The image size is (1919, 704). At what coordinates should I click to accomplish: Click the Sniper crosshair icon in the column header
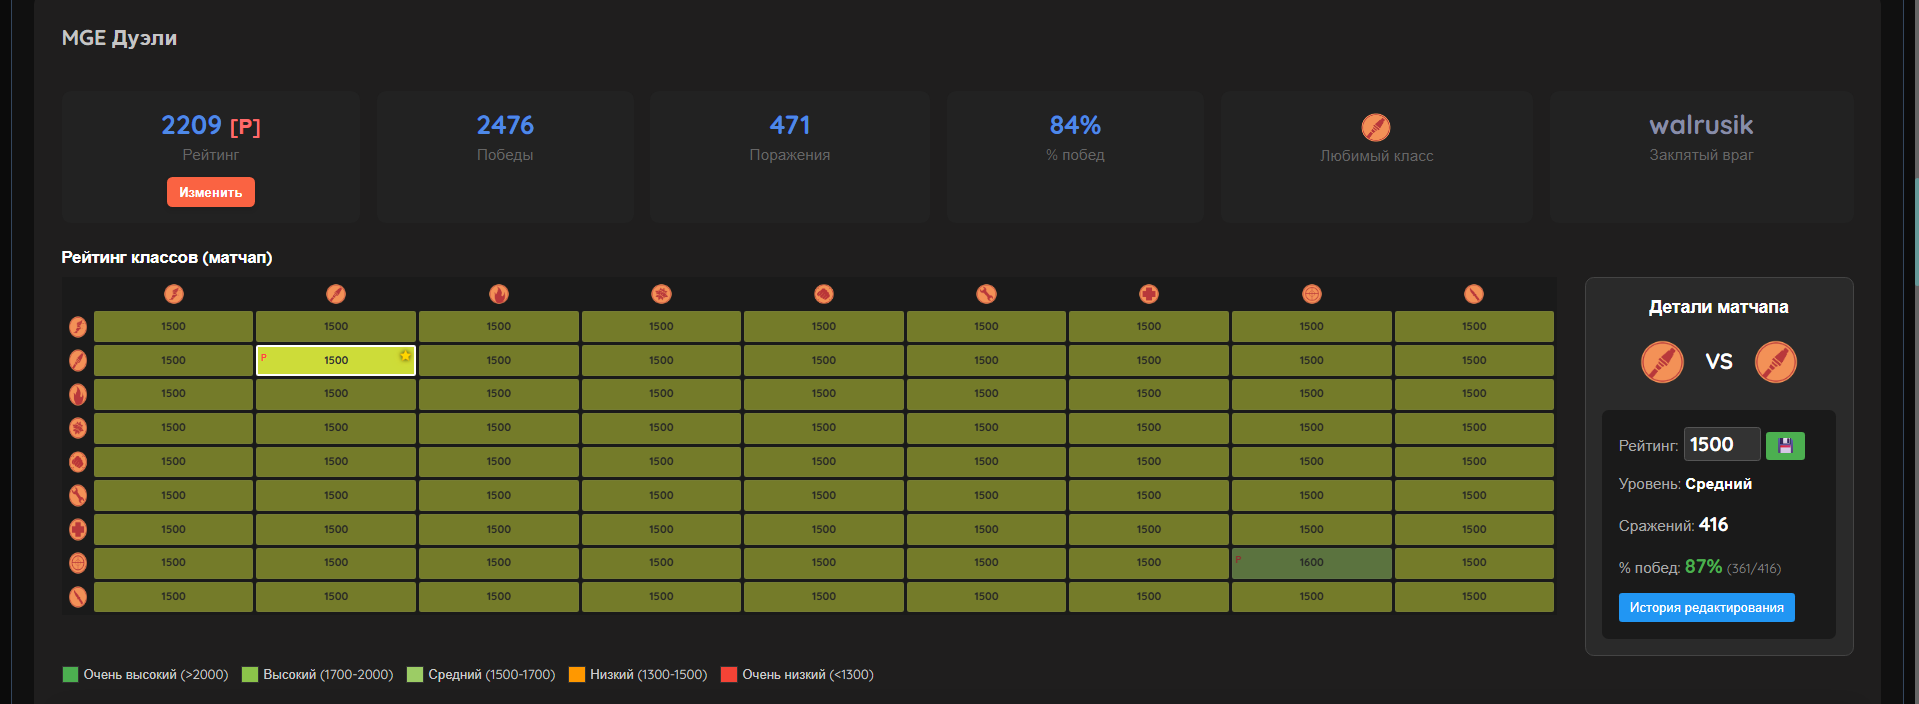[x=1311, y=294]
